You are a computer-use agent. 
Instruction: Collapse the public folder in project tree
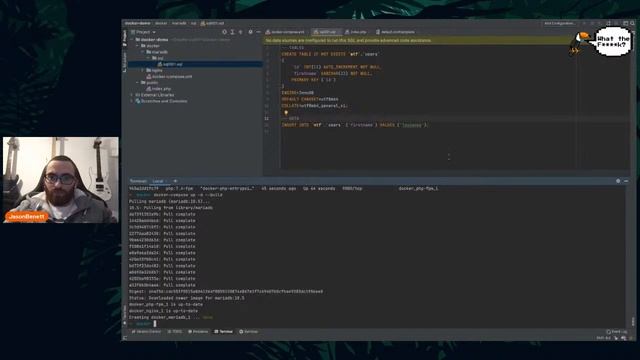coord(138,82)
